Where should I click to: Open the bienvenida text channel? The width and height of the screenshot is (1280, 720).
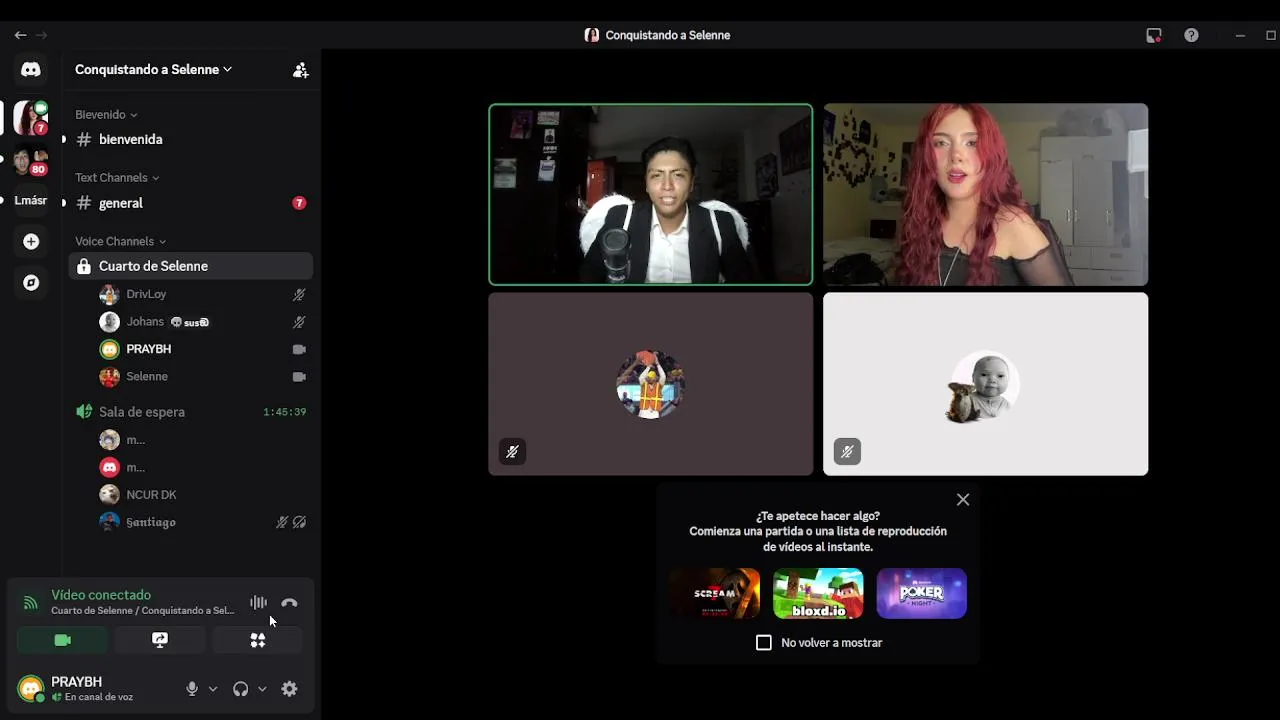pyautogui.click(x=190, y=140)
